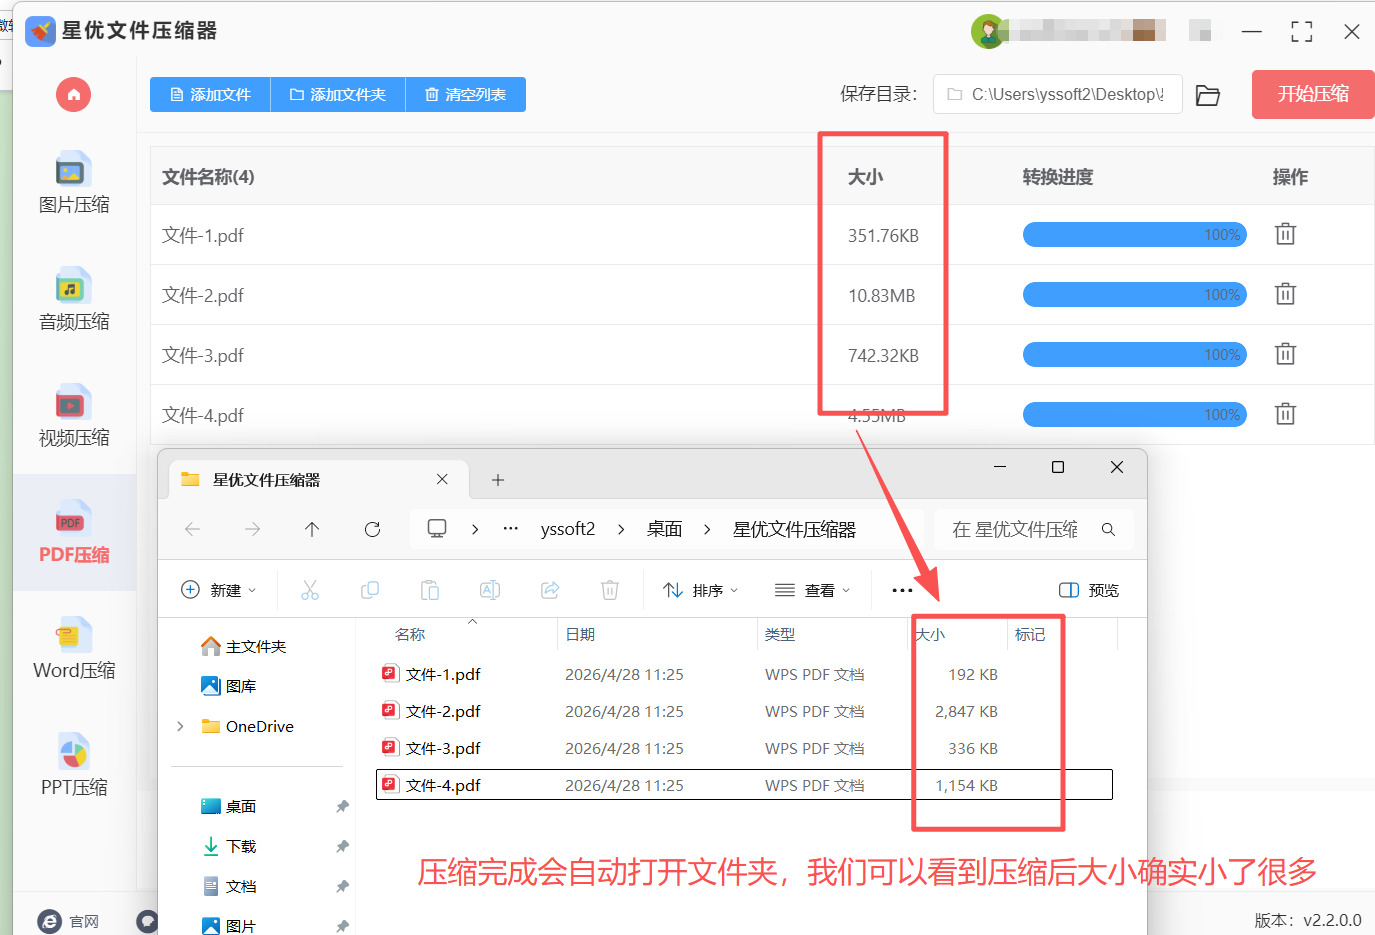Viewport: 1375px width, 935px height.
Task: Click the Delete icon in Explorer toolbar
Action: (x=610, y=590)
